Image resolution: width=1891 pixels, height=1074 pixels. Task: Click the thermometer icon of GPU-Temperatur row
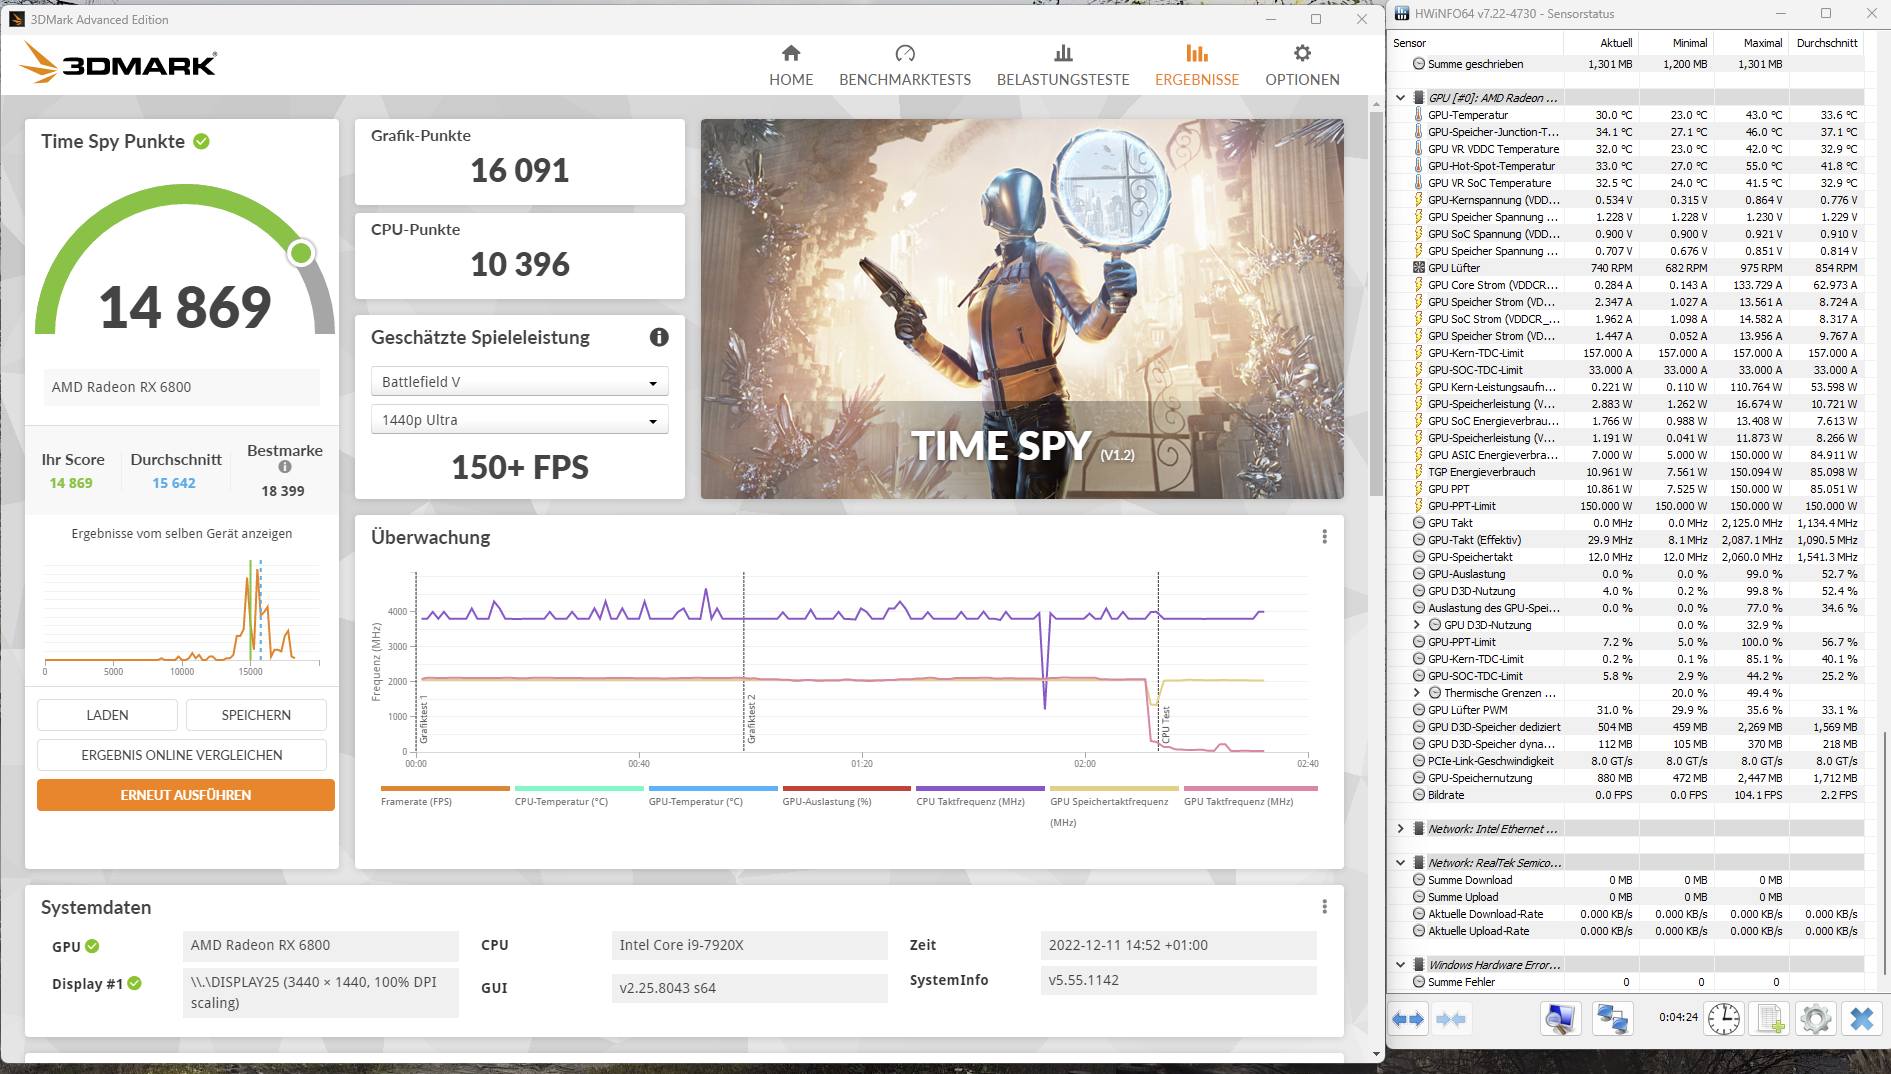coord(1418,115)
